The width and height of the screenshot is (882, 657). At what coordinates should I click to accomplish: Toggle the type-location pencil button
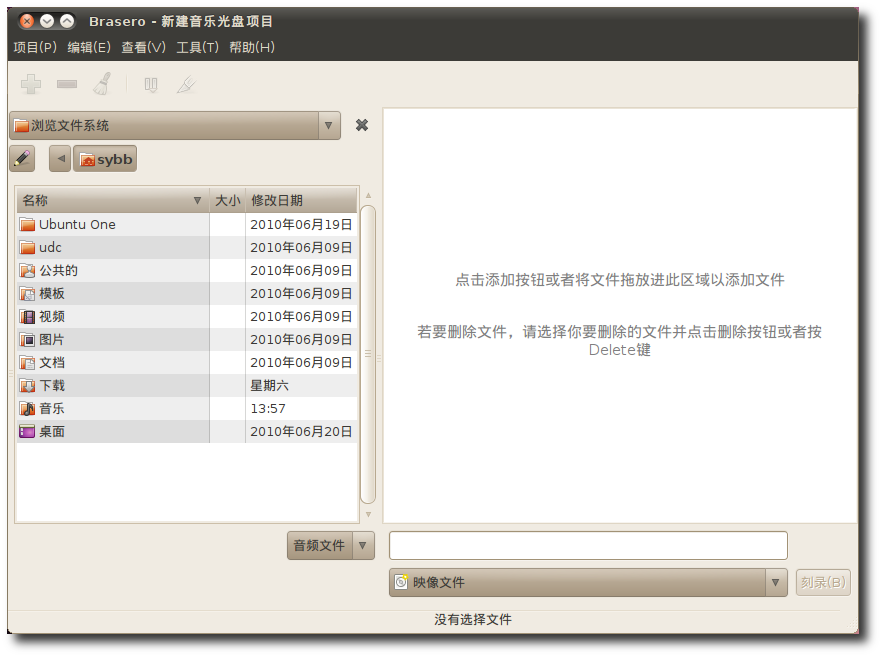[x=22, y=159]
